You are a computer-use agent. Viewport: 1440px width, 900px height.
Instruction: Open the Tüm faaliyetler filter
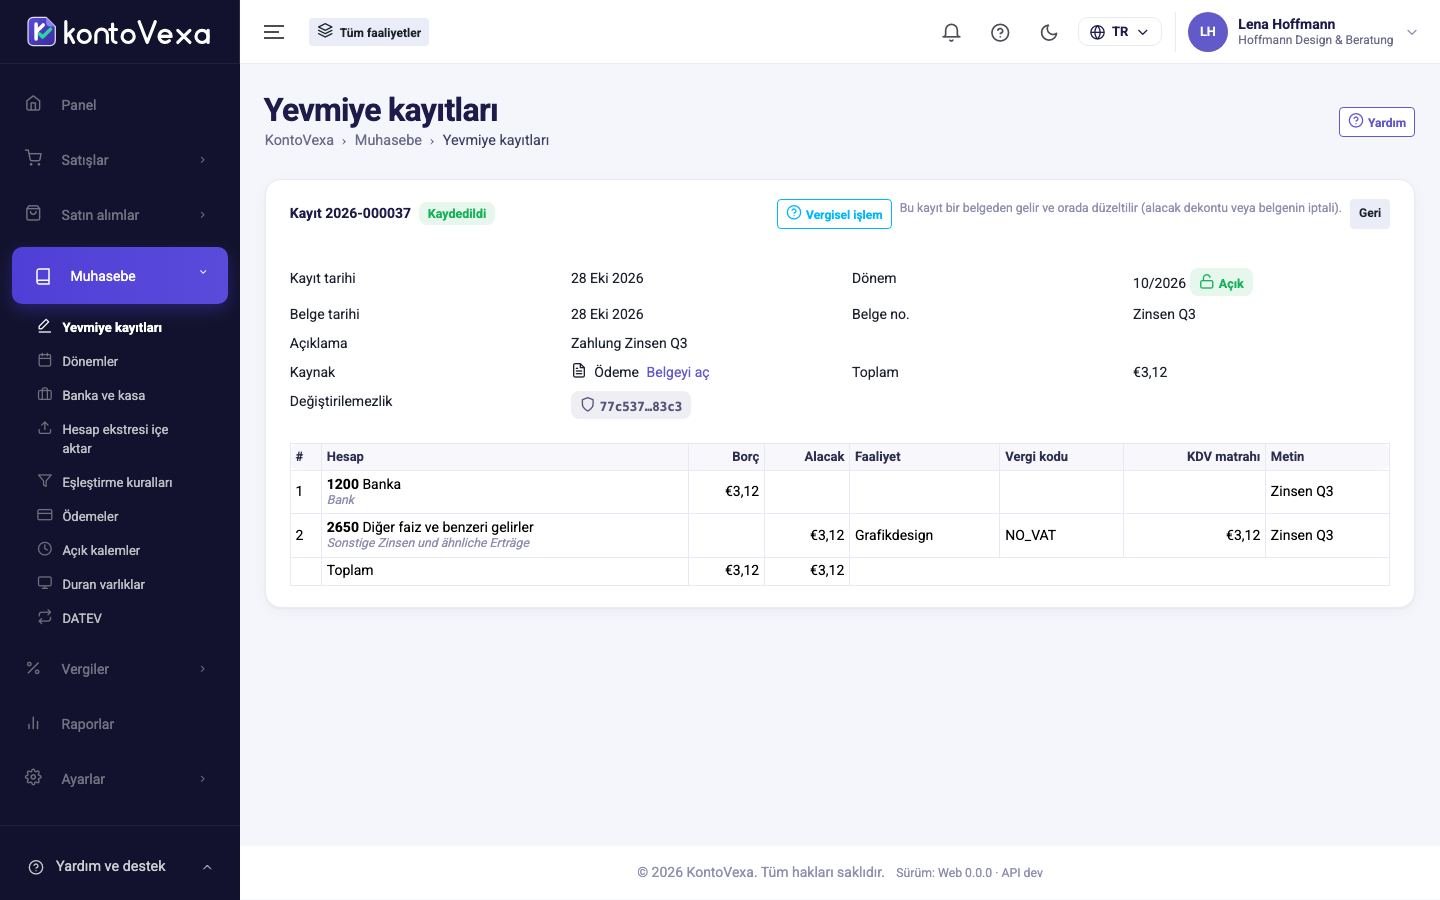[369, 32]
